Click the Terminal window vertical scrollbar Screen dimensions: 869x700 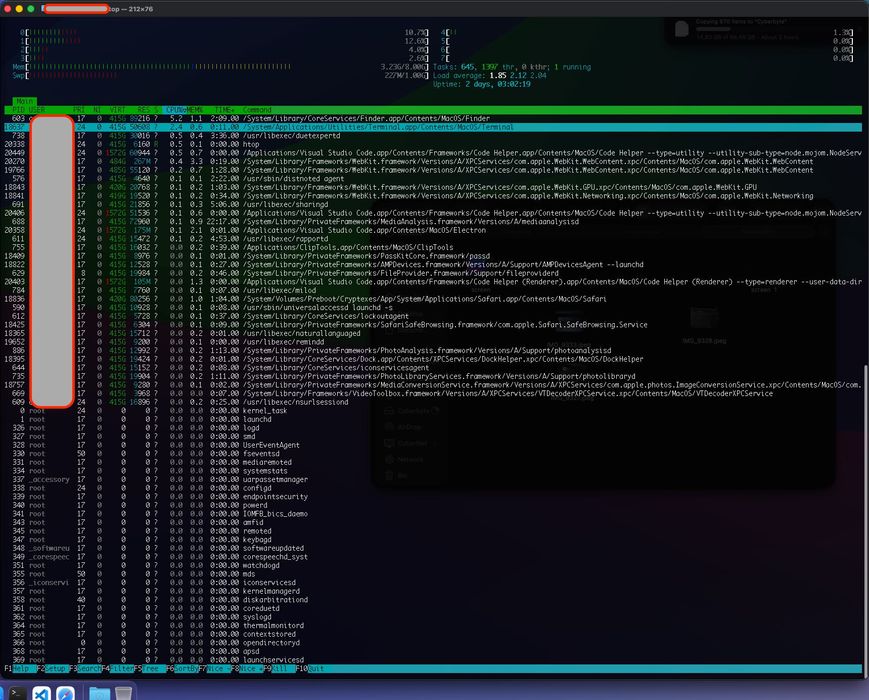866,520
